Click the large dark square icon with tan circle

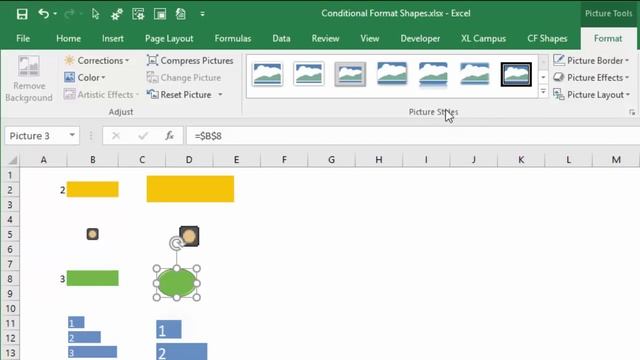click(189, 236)
